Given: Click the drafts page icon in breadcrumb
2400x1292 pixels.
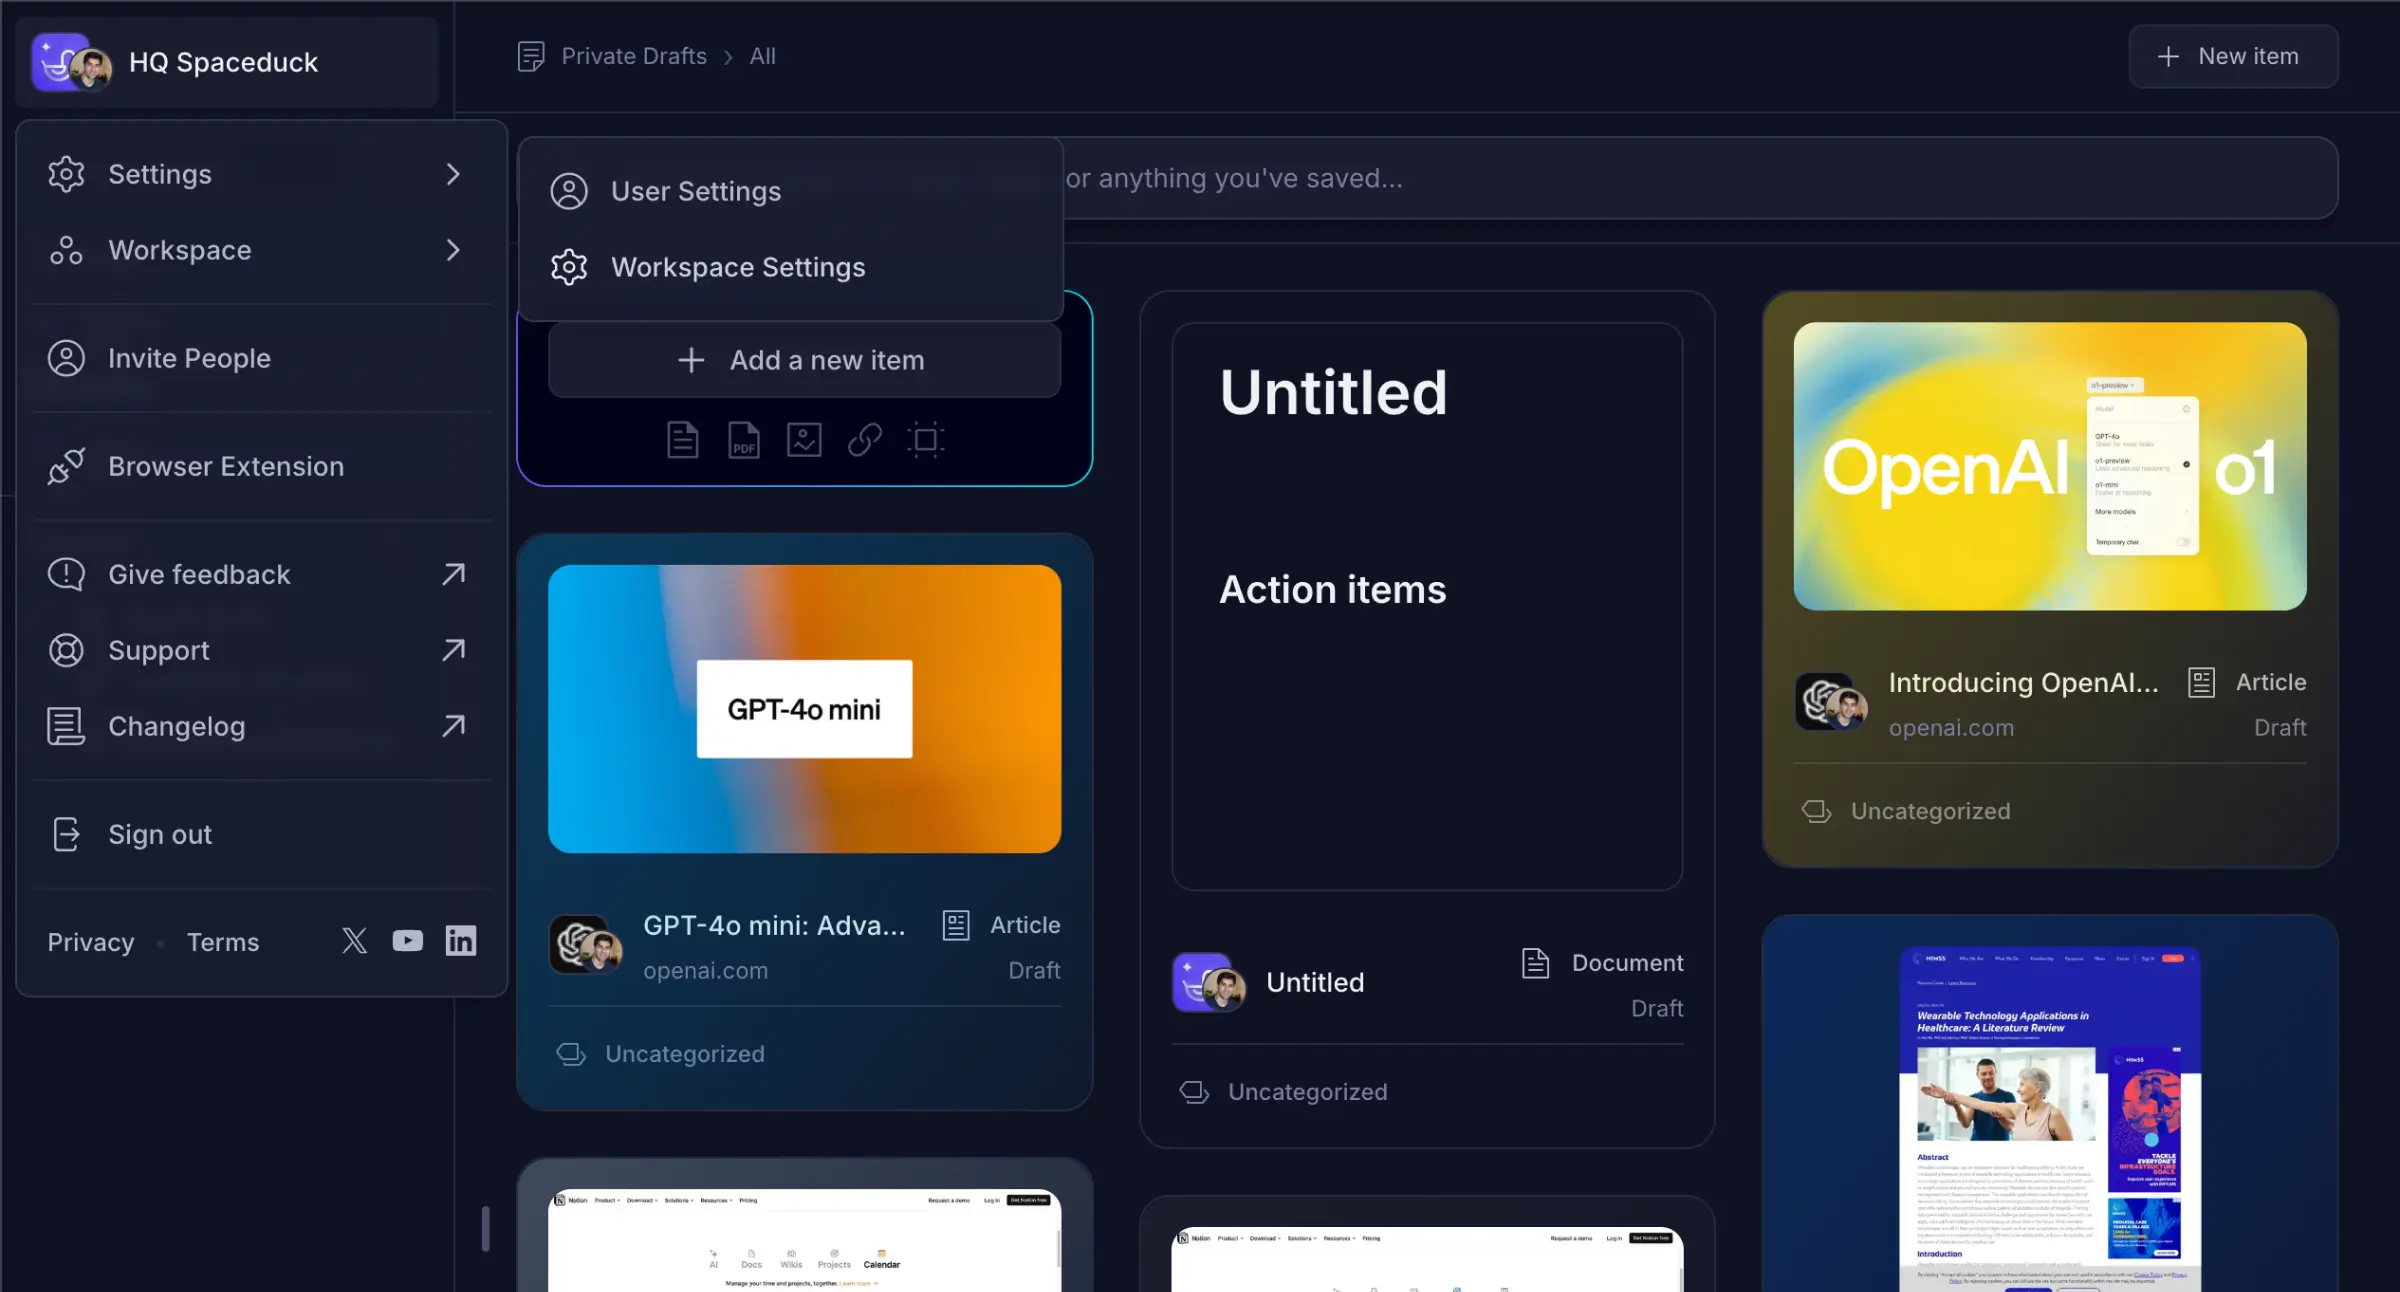Looking at the screenshot, I should [x=531, y=56].
